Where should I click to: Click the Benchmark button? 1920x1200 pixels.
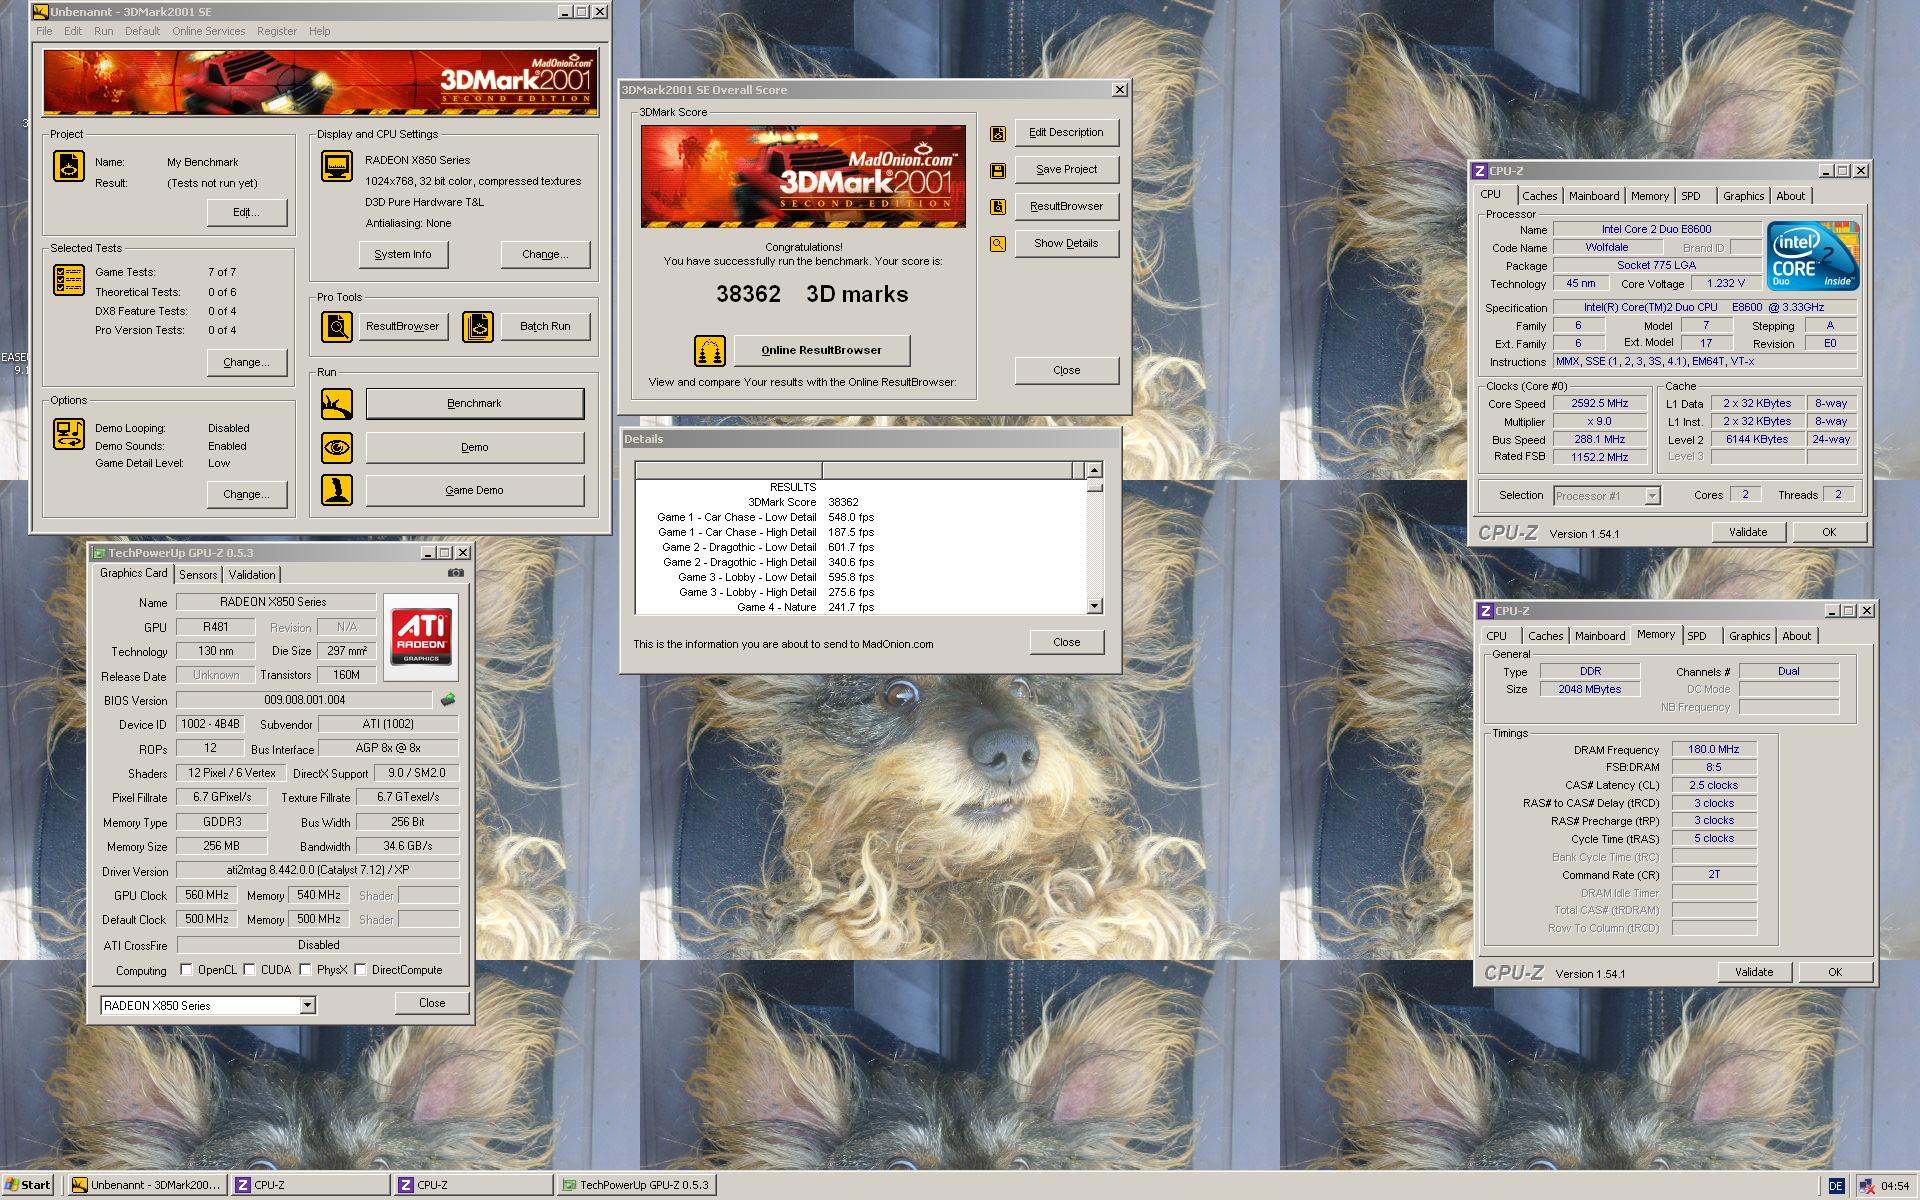475,404
